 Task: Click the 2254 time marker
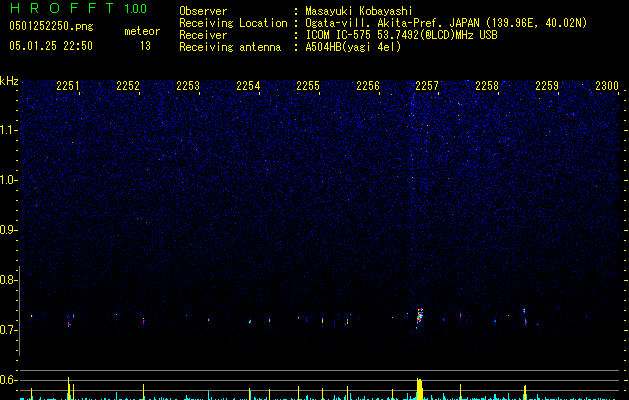point(248,86)
